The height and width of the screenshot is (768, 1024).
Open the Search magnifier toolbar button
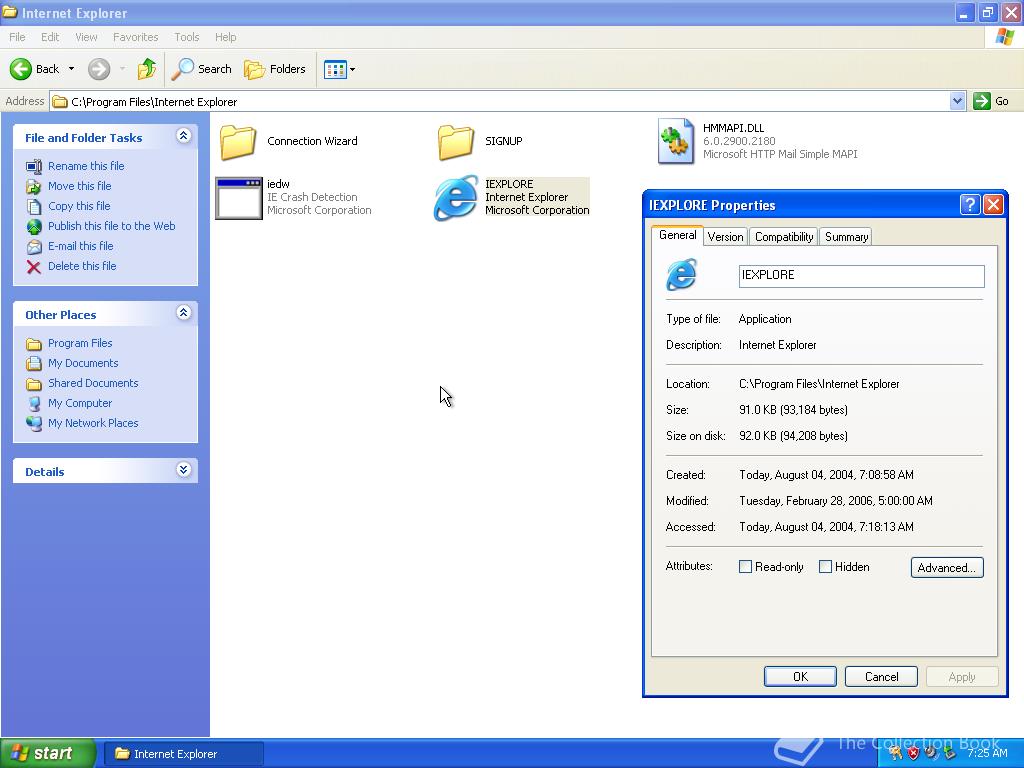click(202, 69)
